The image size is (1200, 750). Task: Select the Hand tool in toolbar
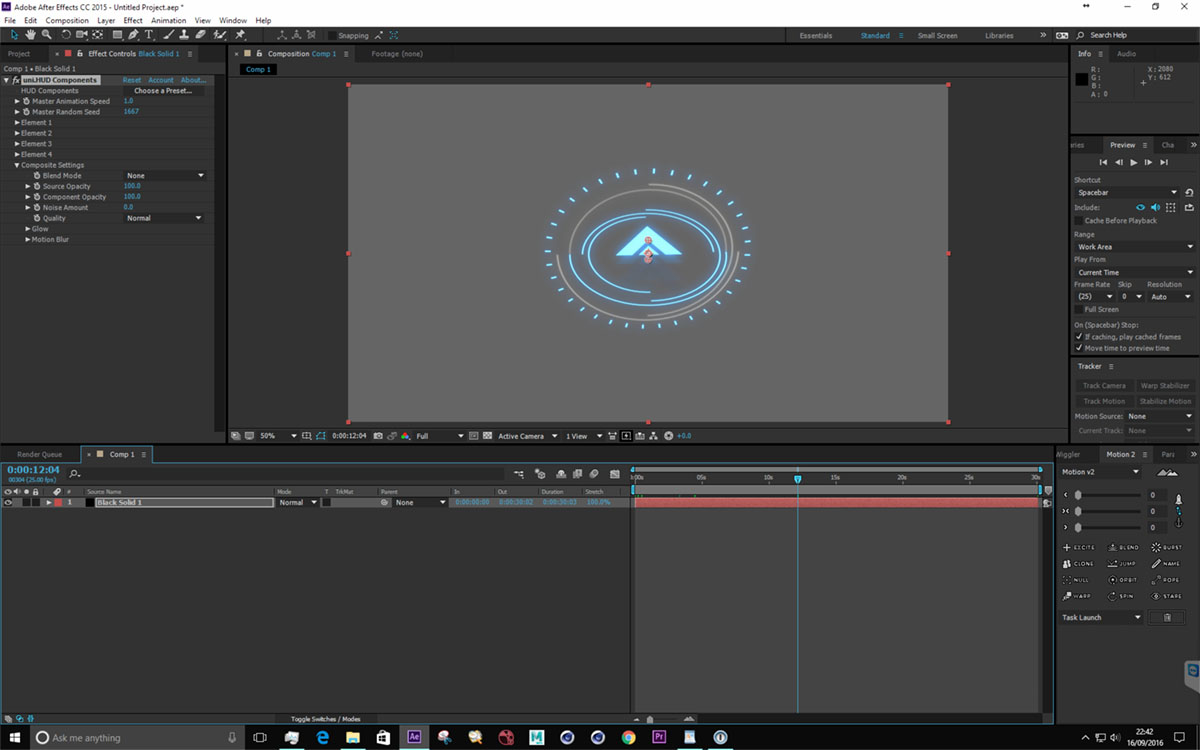31,35
